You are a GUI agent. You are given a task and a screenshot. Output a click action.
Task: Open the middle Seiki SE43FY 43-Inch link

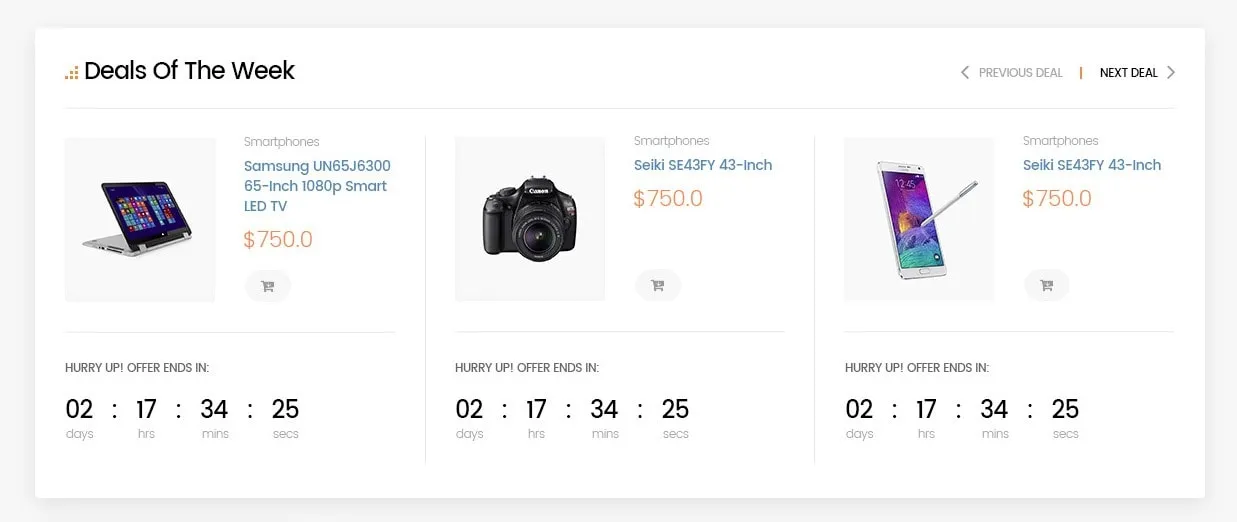tap(703, 165)
